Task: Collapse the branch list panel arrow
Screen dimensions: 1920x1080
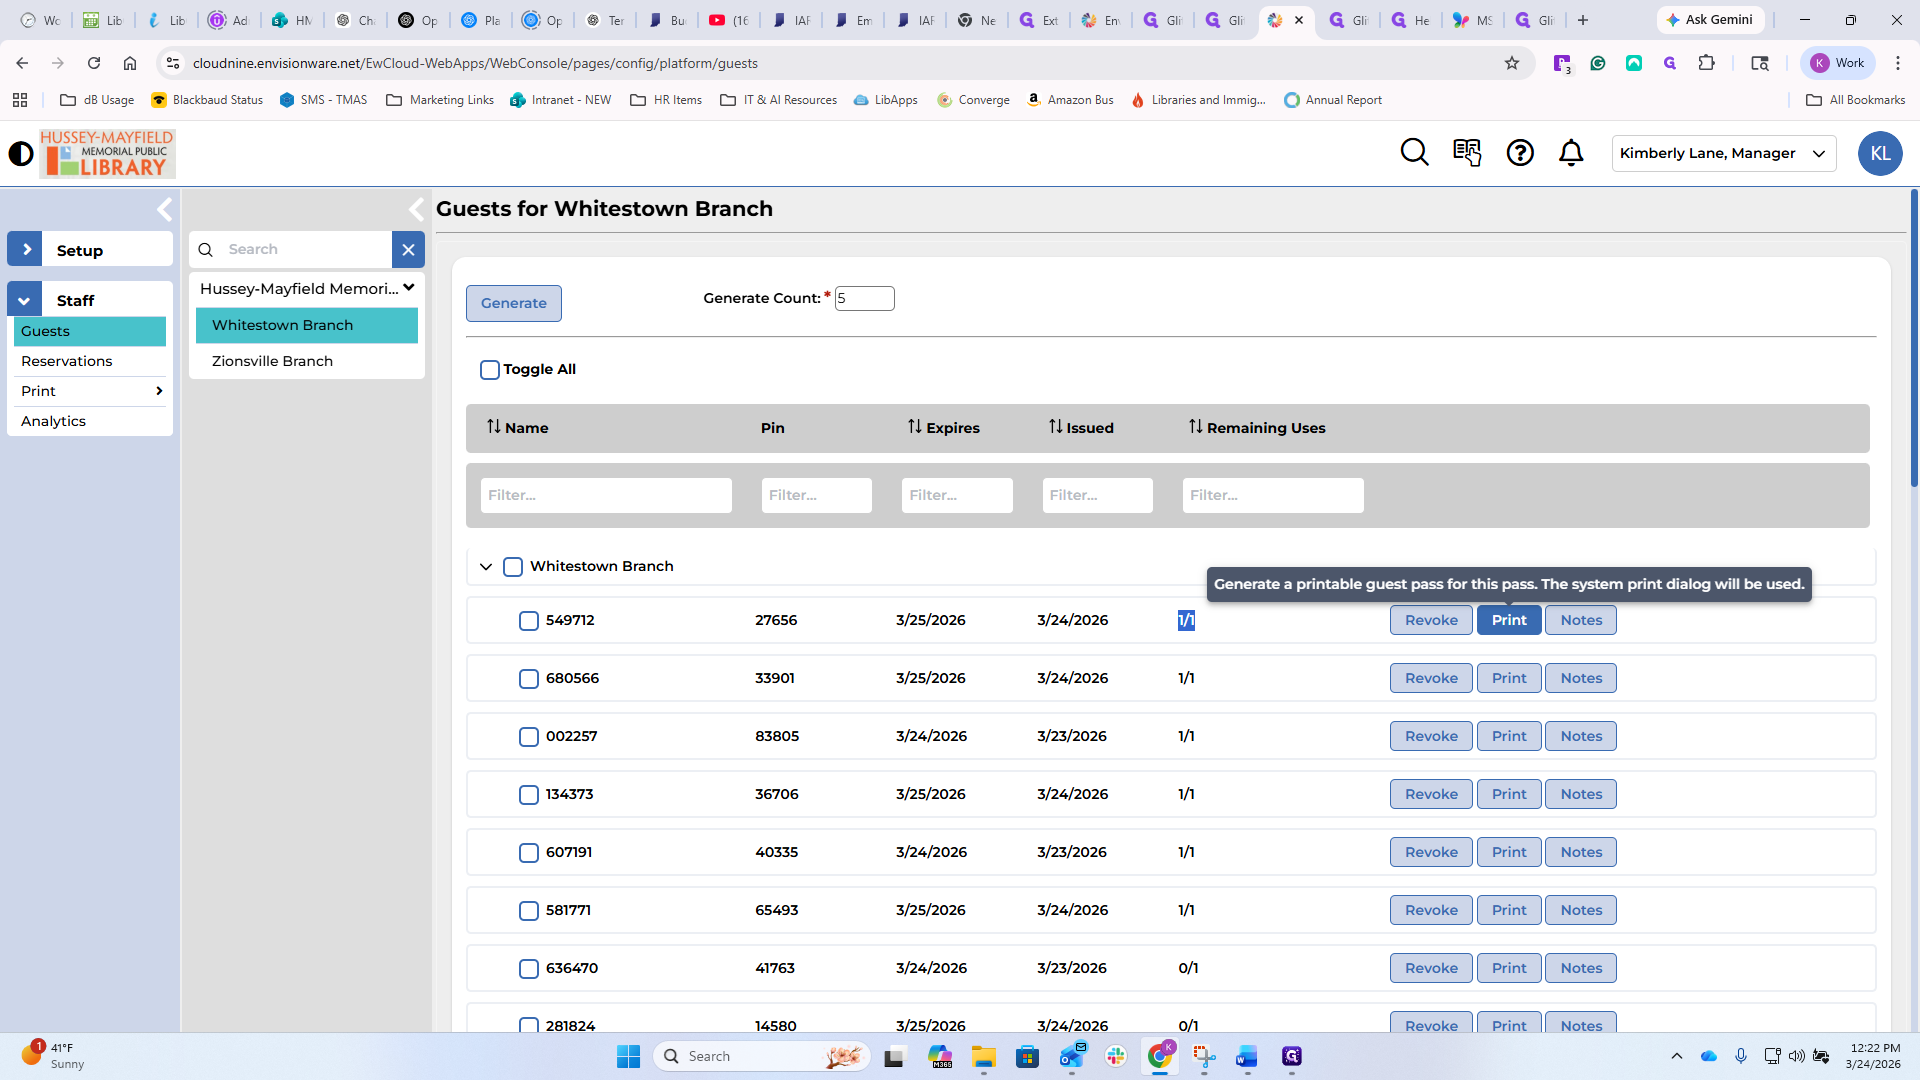Action: (416, 210)
